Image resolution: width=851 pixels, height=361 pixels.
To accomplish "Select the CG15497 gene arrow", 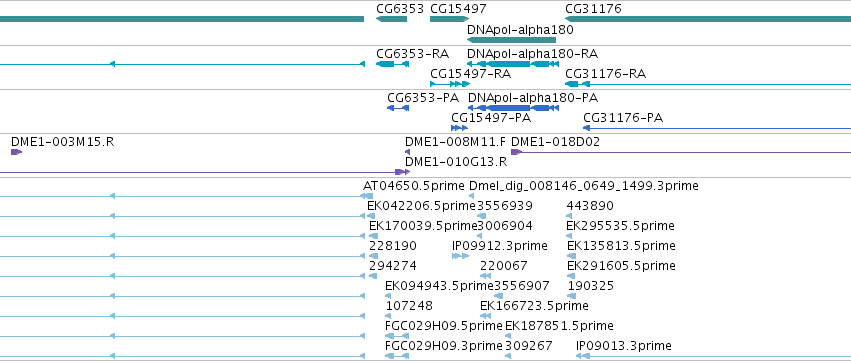I will [x=449, y=19].
